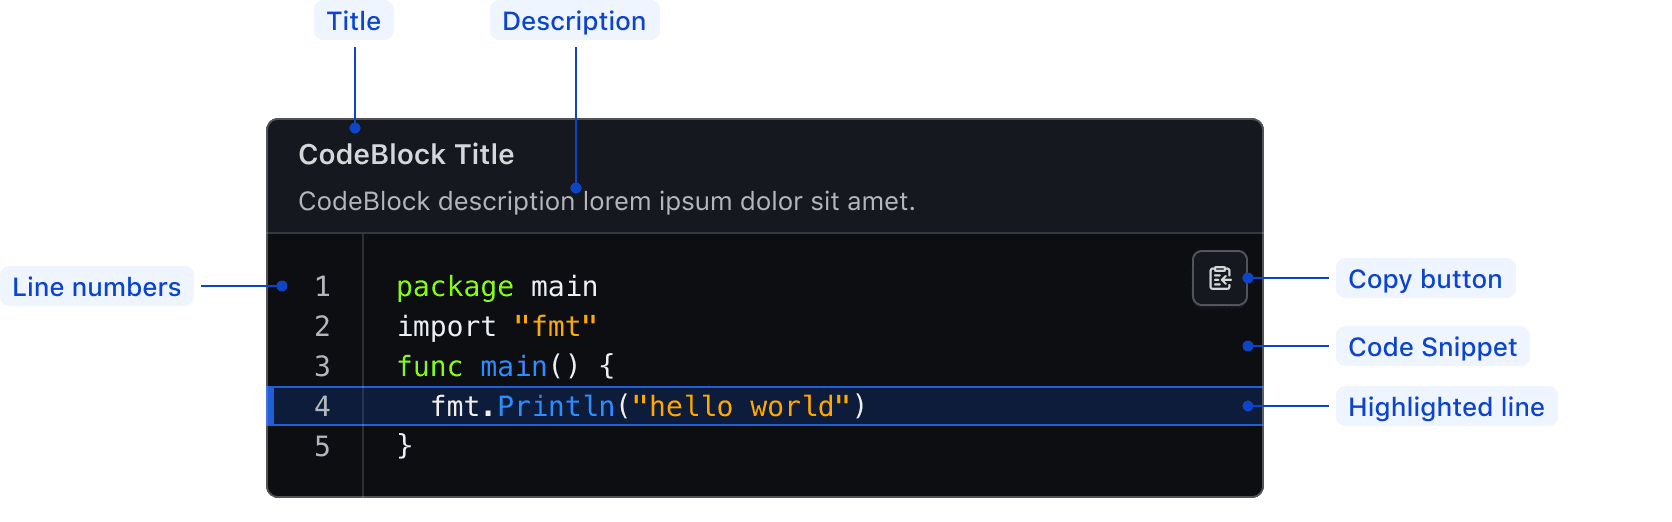Click the "Copy button" annotation label
Viewport: 1672px width, 522px height.
[x=1425, y=279]
